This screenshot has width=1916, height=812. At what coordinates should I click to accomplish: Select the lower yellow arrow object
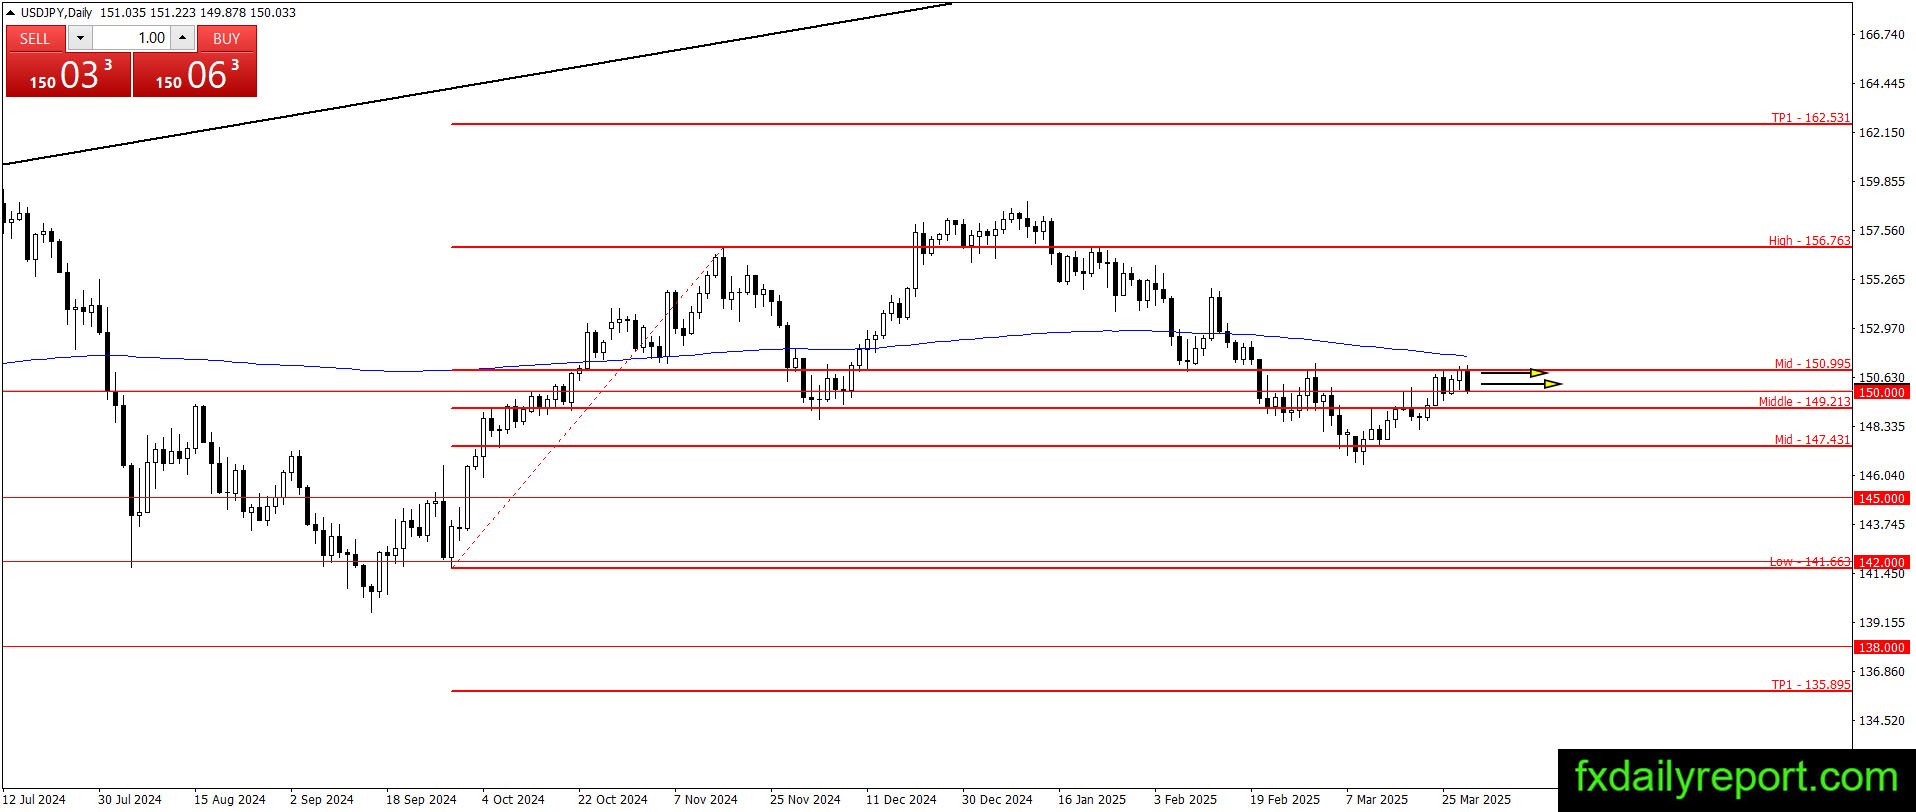(1521, 384)
